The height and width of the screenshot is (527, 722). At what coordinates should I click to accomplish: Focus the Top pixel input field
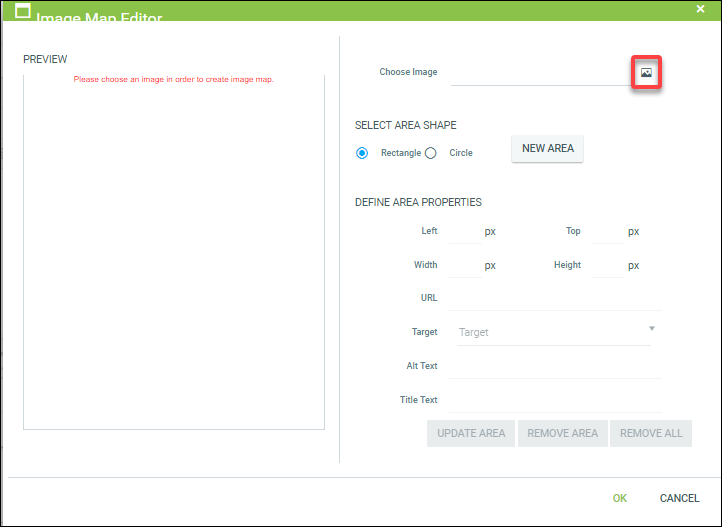click(607, 231)
